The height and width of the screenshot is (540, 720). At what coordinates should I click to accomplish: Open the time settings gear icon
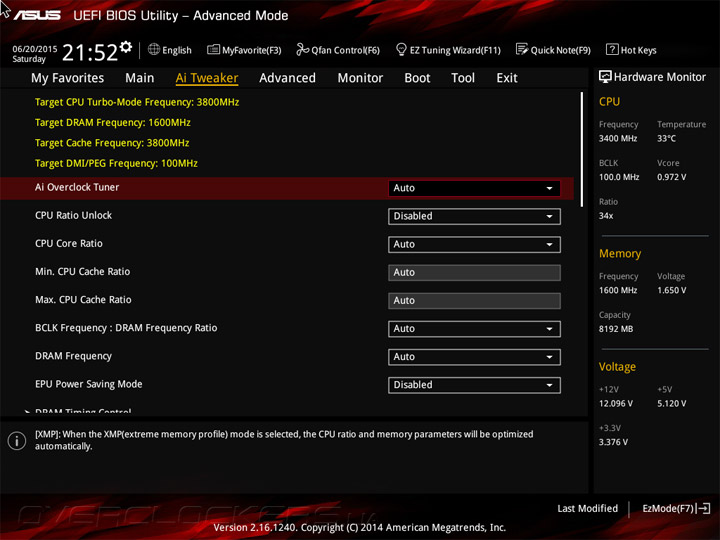[126, 47]
